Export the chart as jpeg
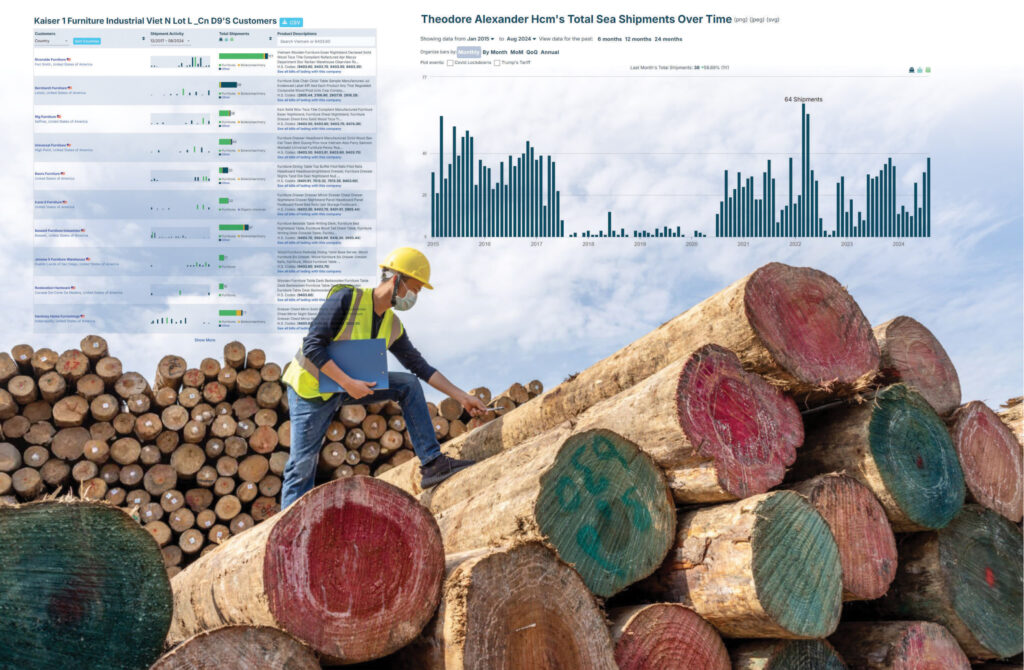 pyautogui.click(x=756, y=20)
